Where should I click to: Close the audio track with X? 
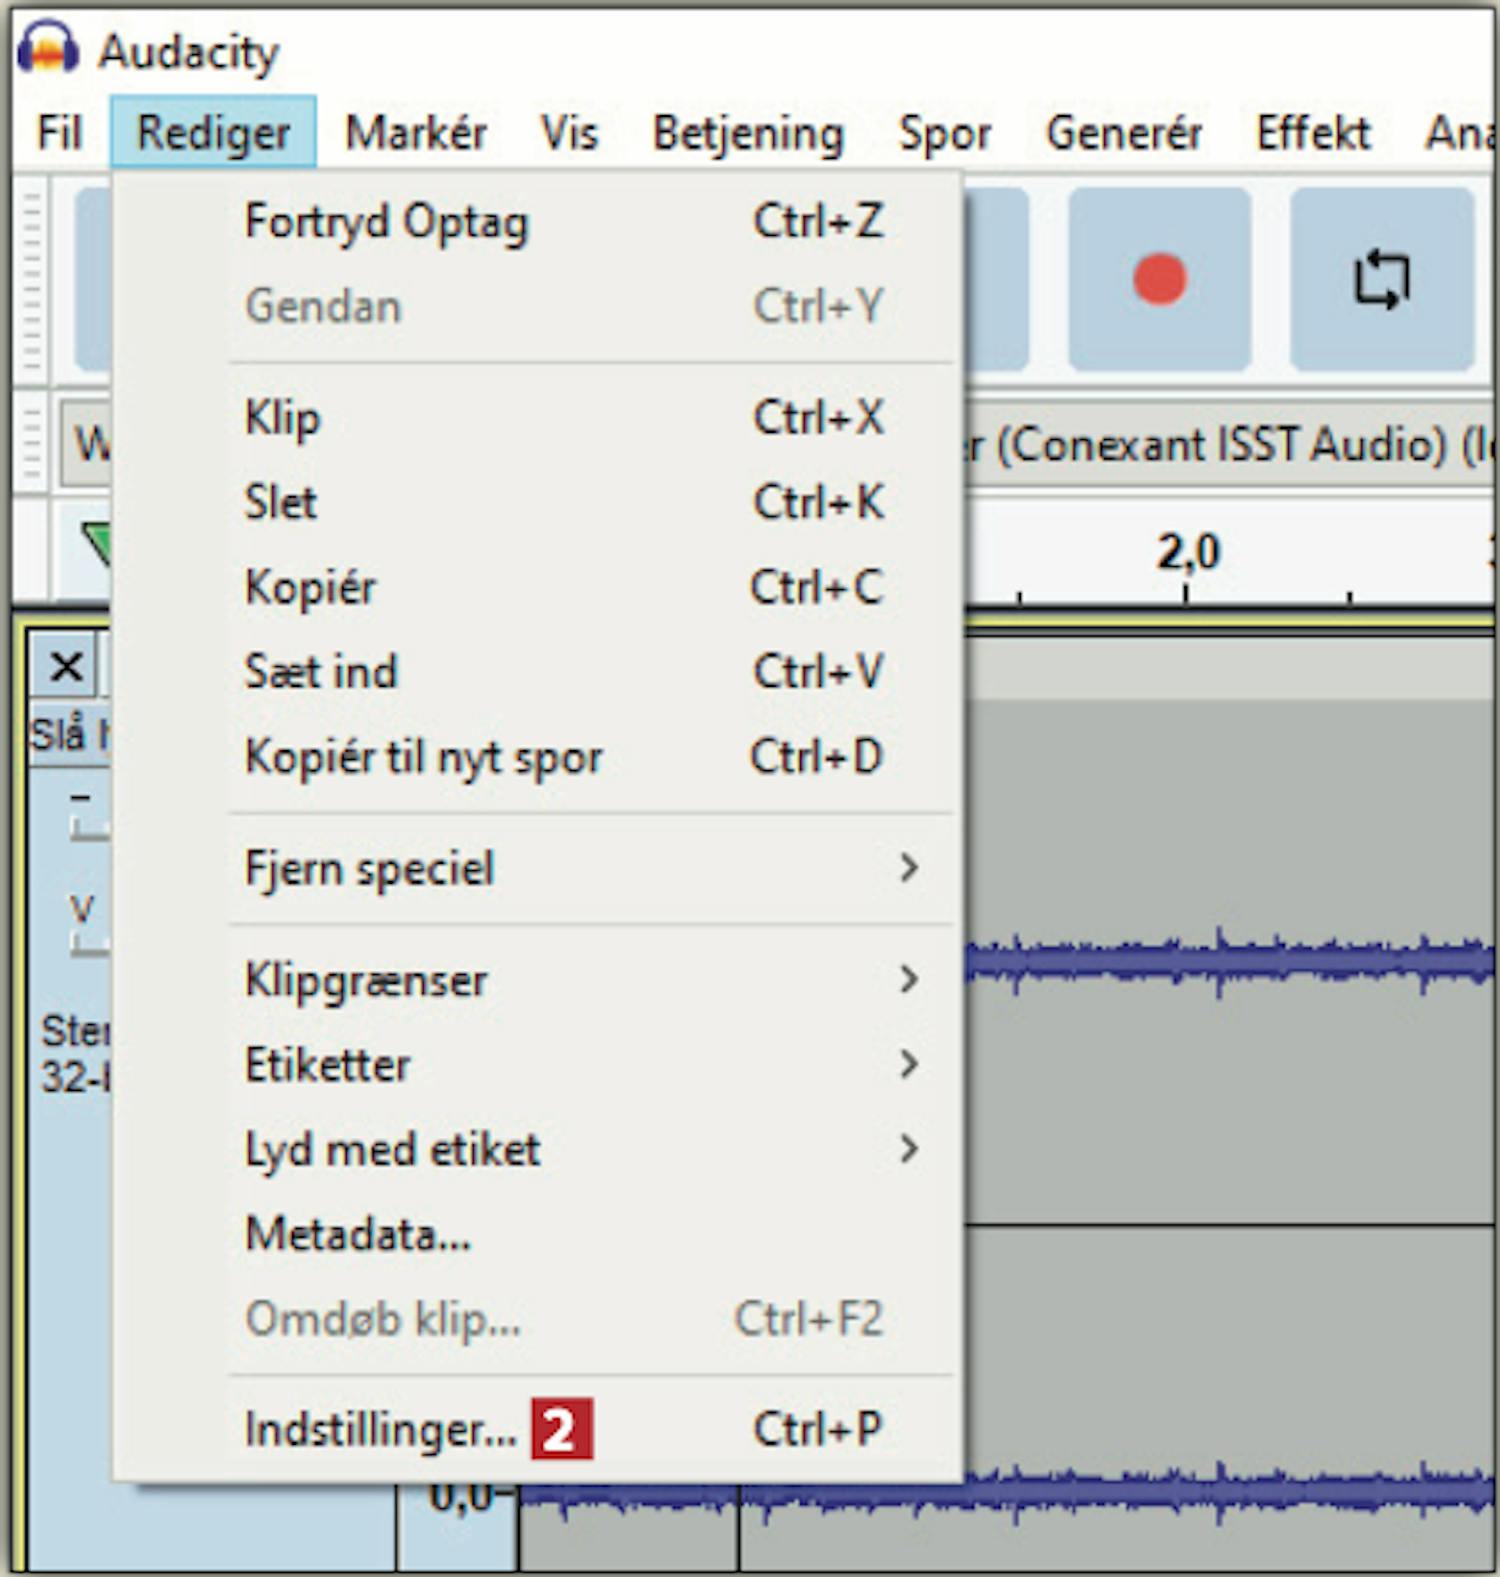pos(66,666)
